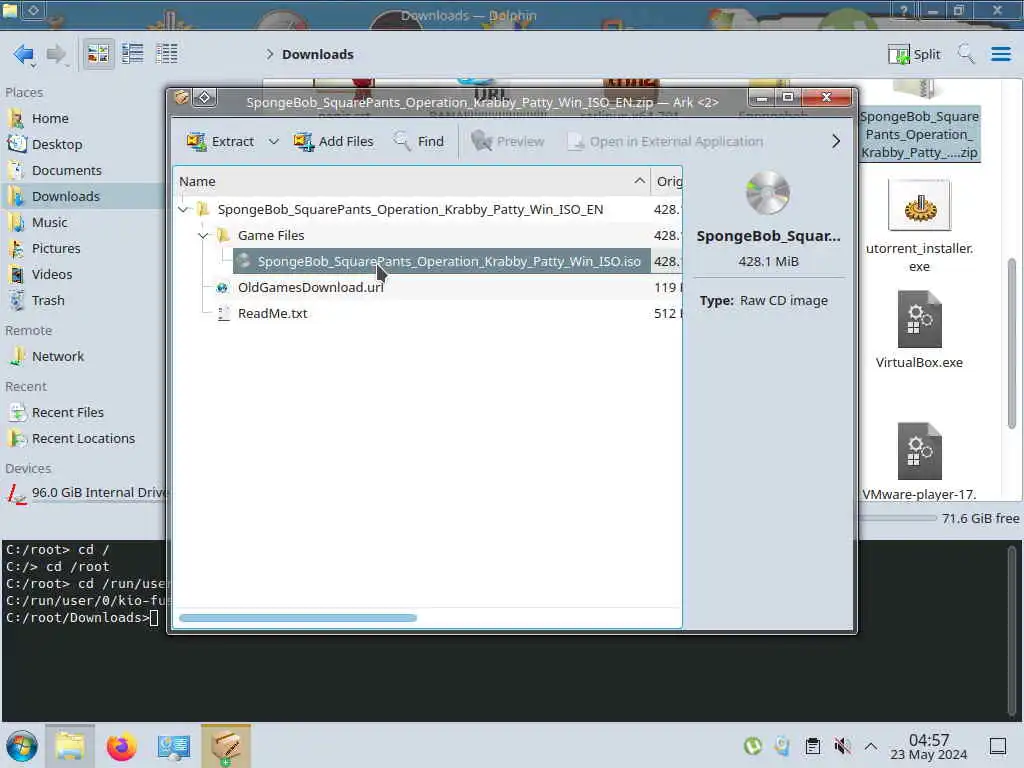Viewport: 1024px width, 768px height.
Task: Open the Ark taskbar entry
Action: (x=226, y=746)
